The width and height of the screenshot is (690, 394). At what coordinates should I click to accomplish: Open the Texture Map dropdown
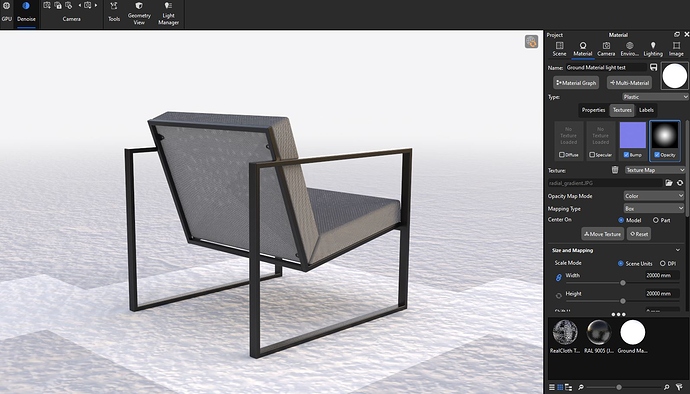(x=655, y=170)
